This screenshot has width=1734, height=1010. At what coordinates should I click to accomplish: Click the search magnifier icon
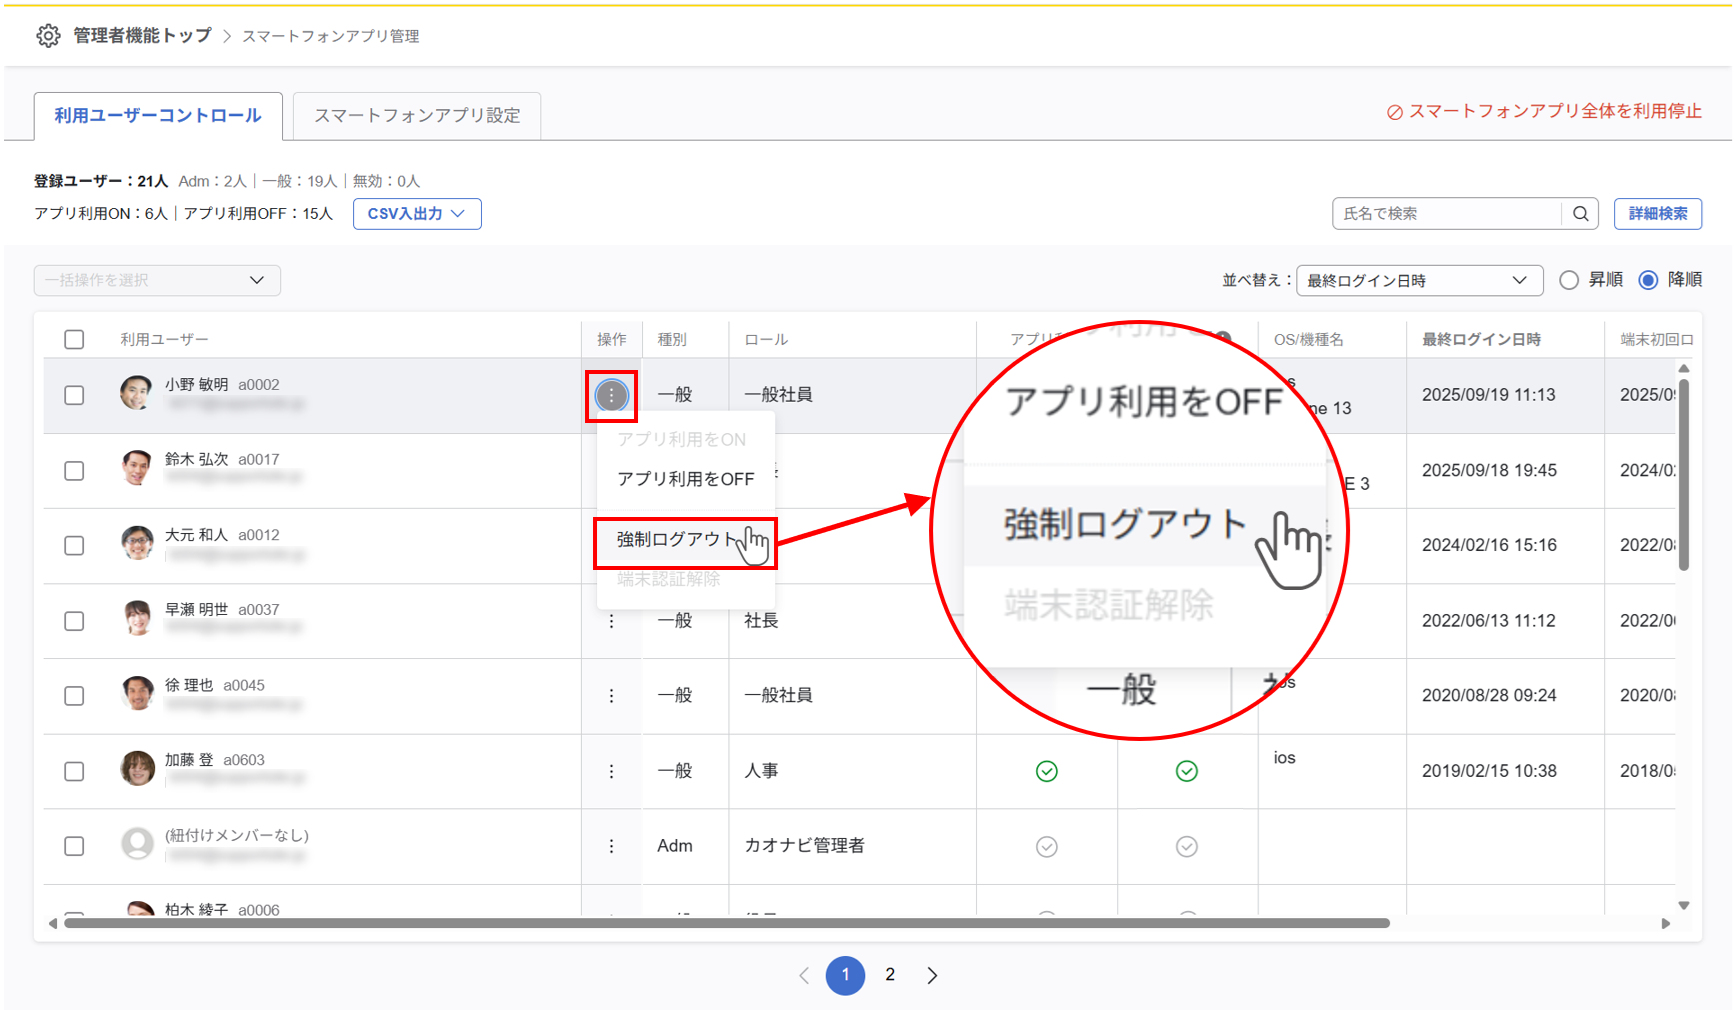coord(1580,214)
